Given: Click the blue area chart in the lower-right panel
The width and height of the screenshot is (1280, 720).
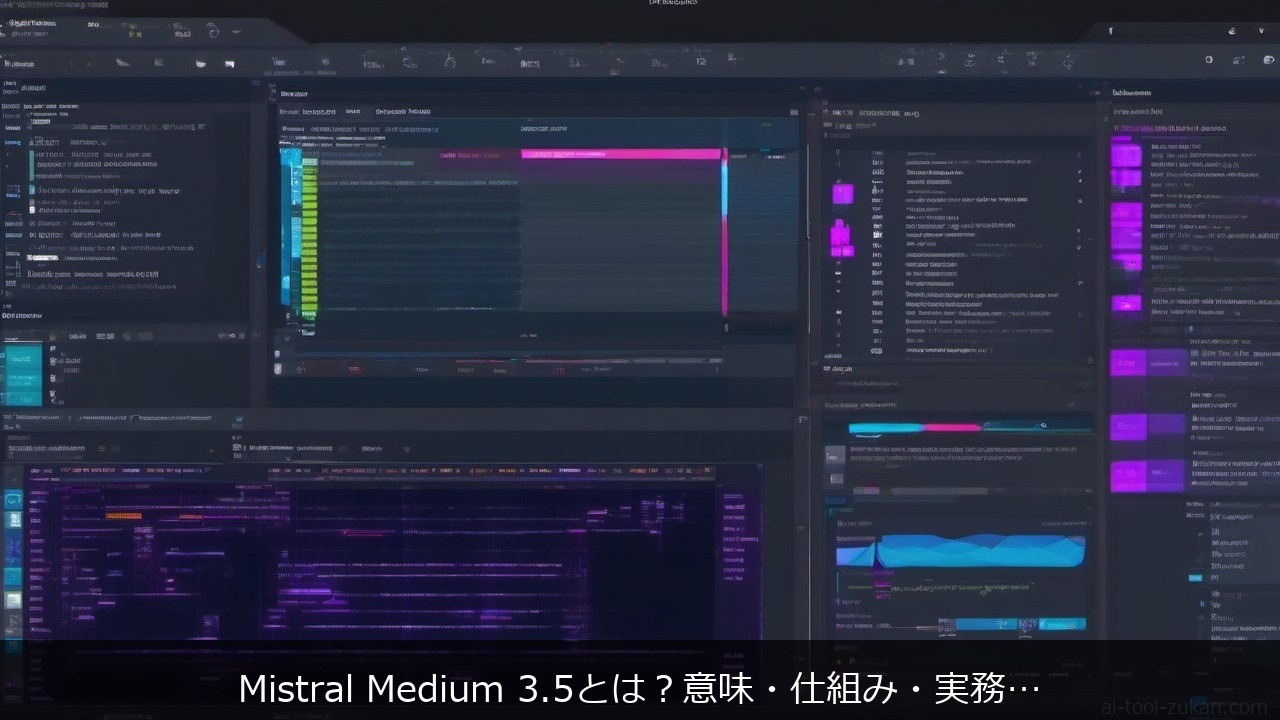Looking at the screenshot, I should pos(961,550).
